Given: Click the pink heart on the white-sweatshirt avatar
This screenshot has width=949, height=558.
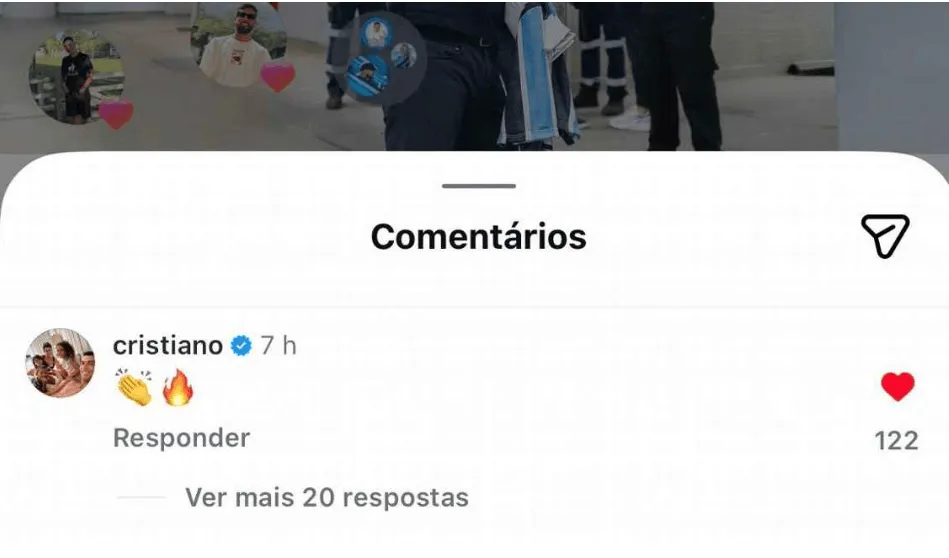Looking at the screenshot, I should click(277, 77).
